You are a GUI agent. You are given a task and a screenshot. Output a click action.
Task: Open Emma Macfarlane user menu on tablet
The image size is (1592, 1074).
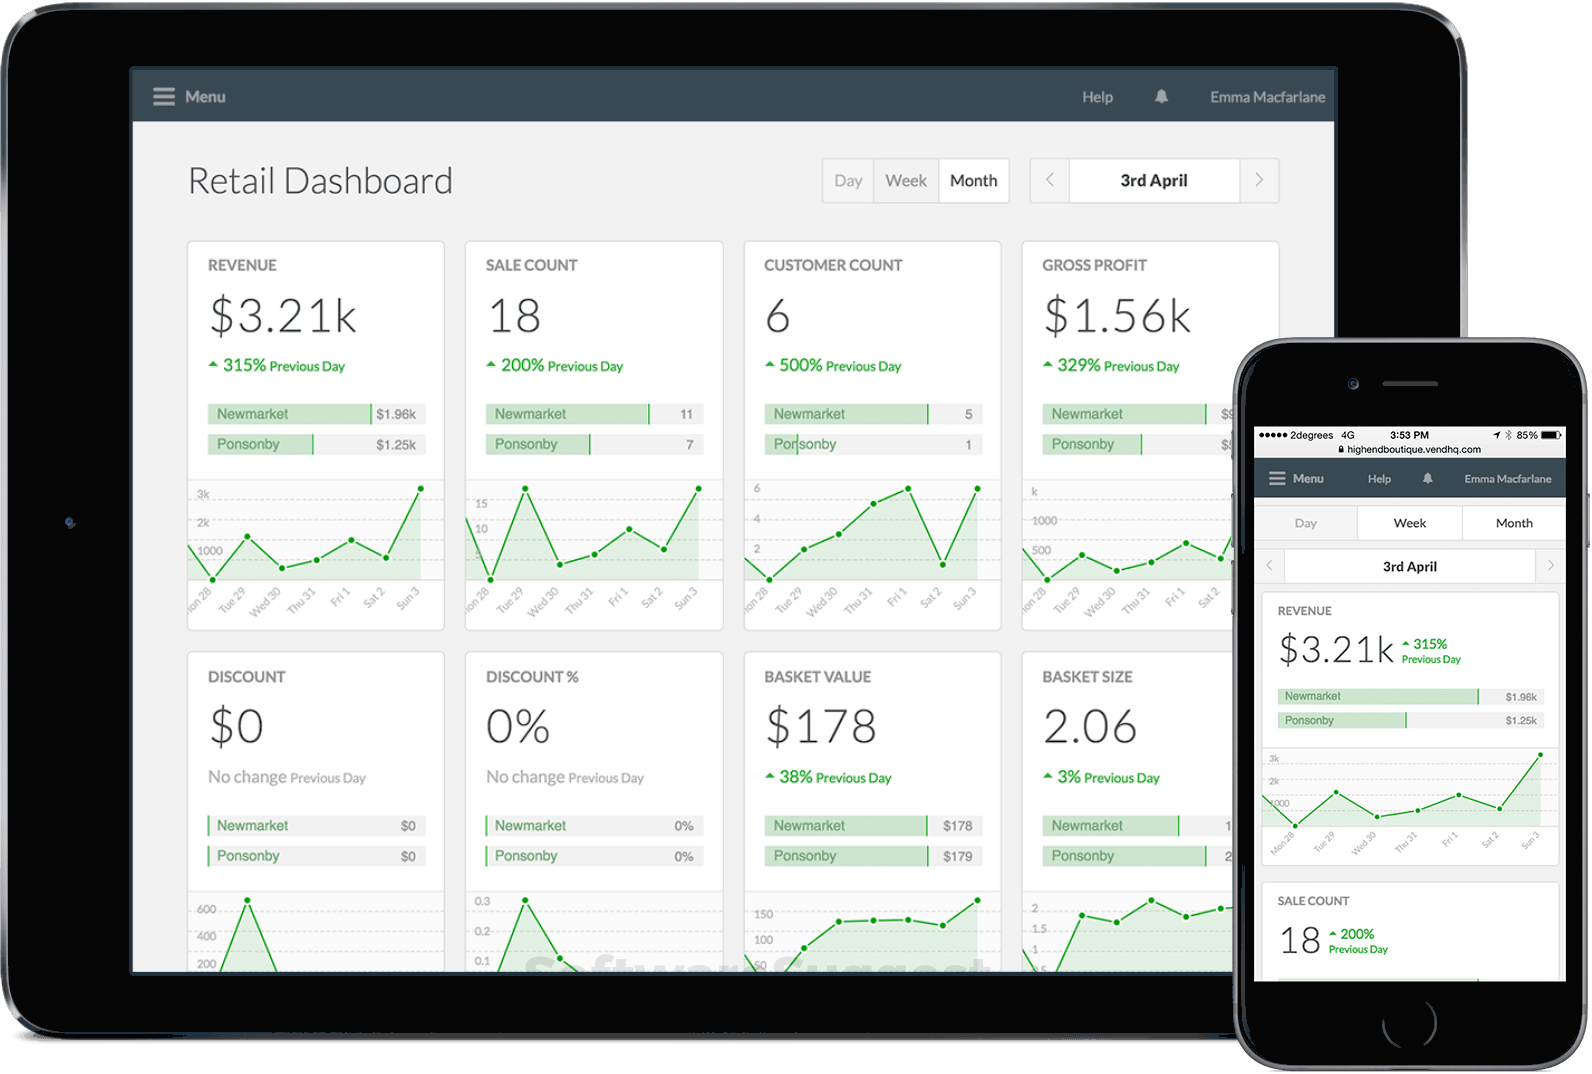1267,97
